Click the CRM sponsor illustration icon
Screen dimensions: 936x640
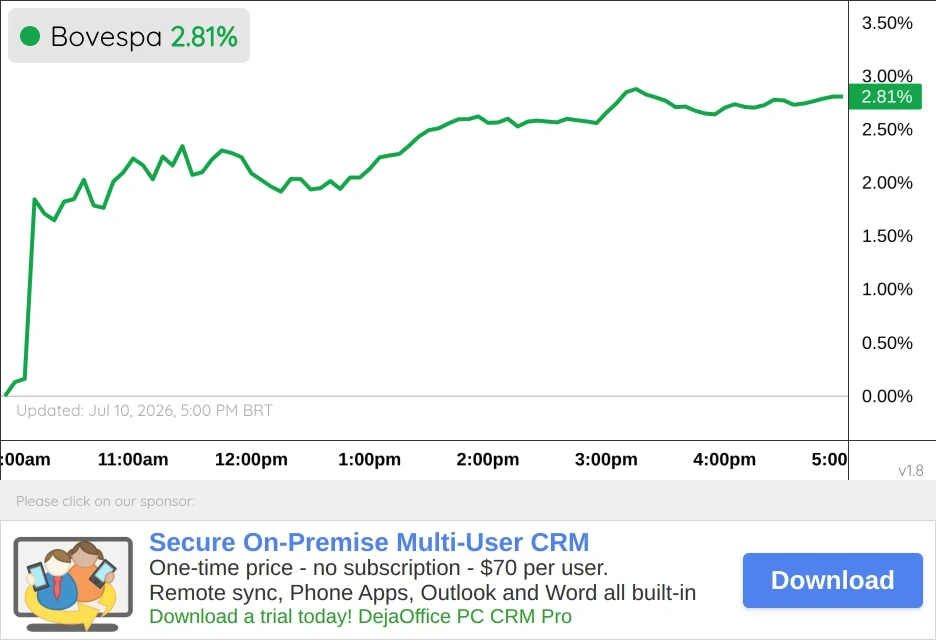point(73,584)
